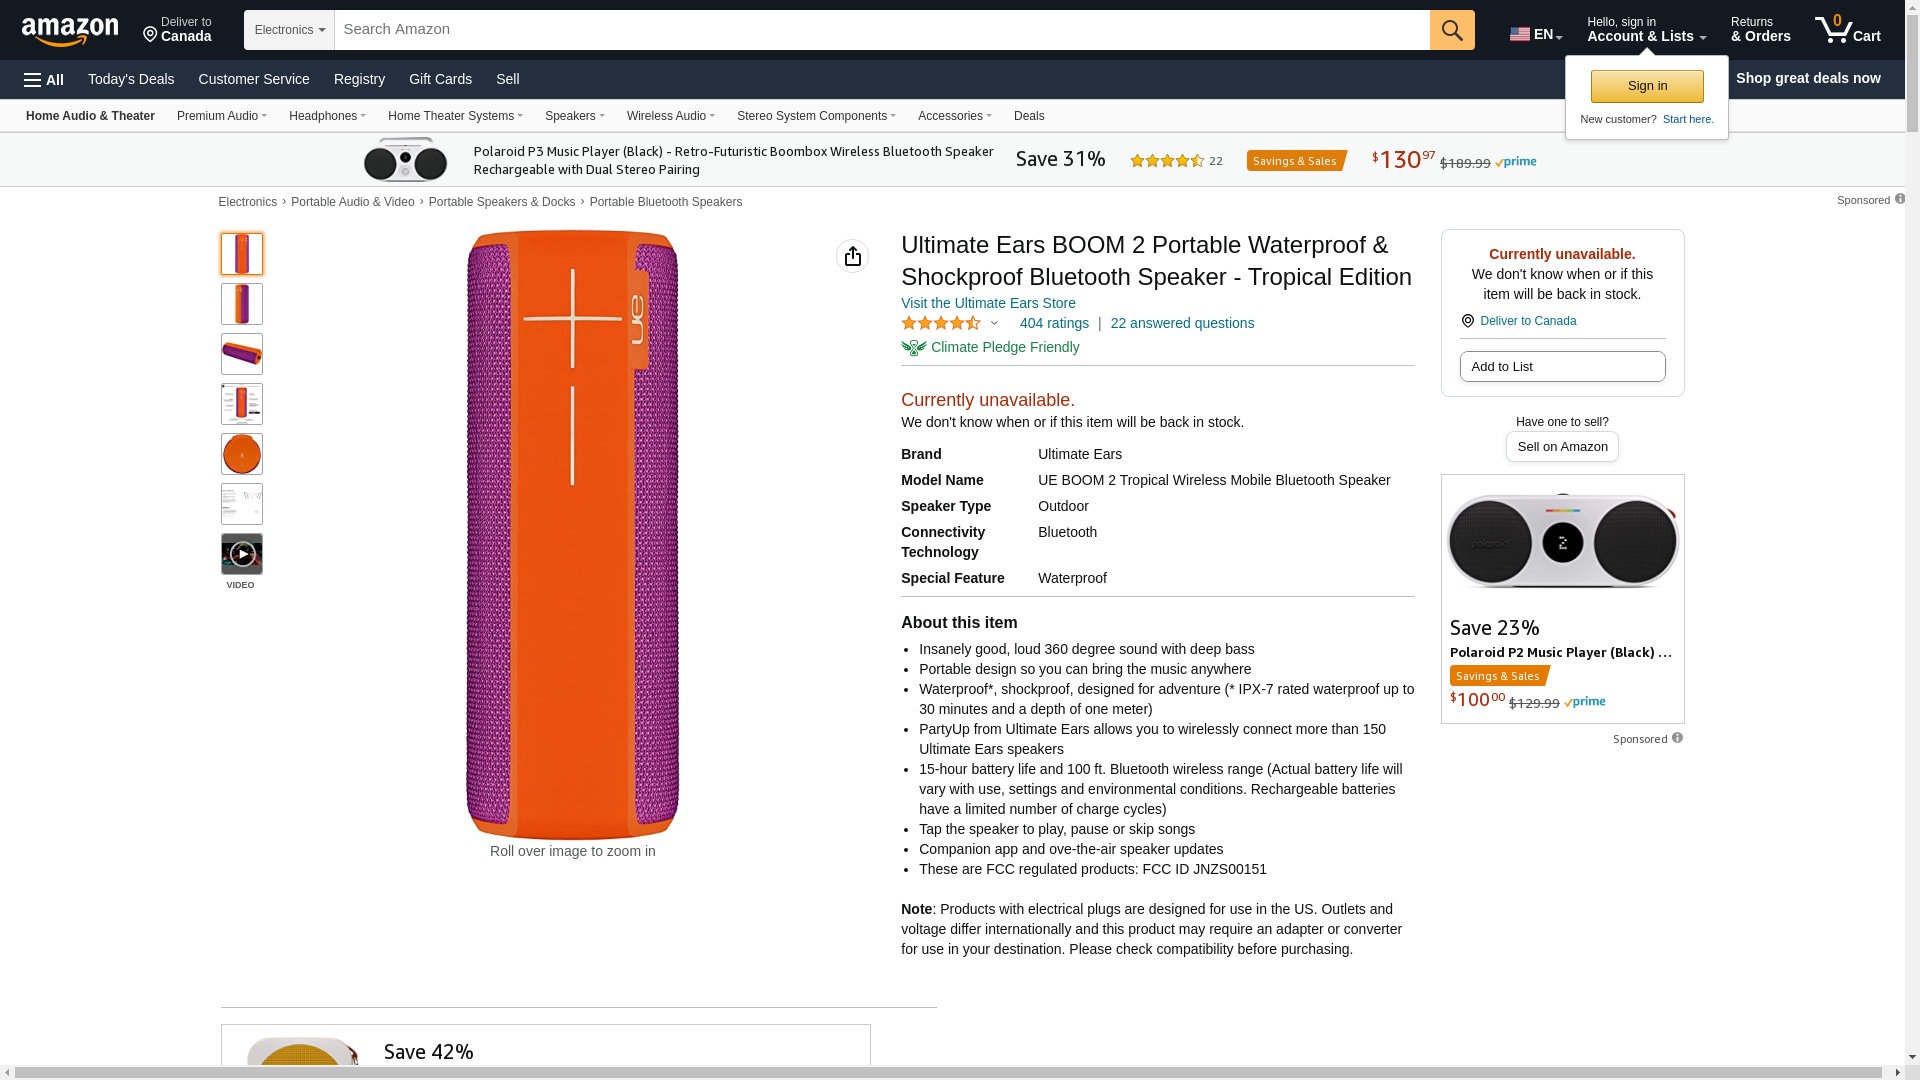Play the product video thumbnail
Viewport: 1920px width, 1080px height.
click(x=242, y=554)
